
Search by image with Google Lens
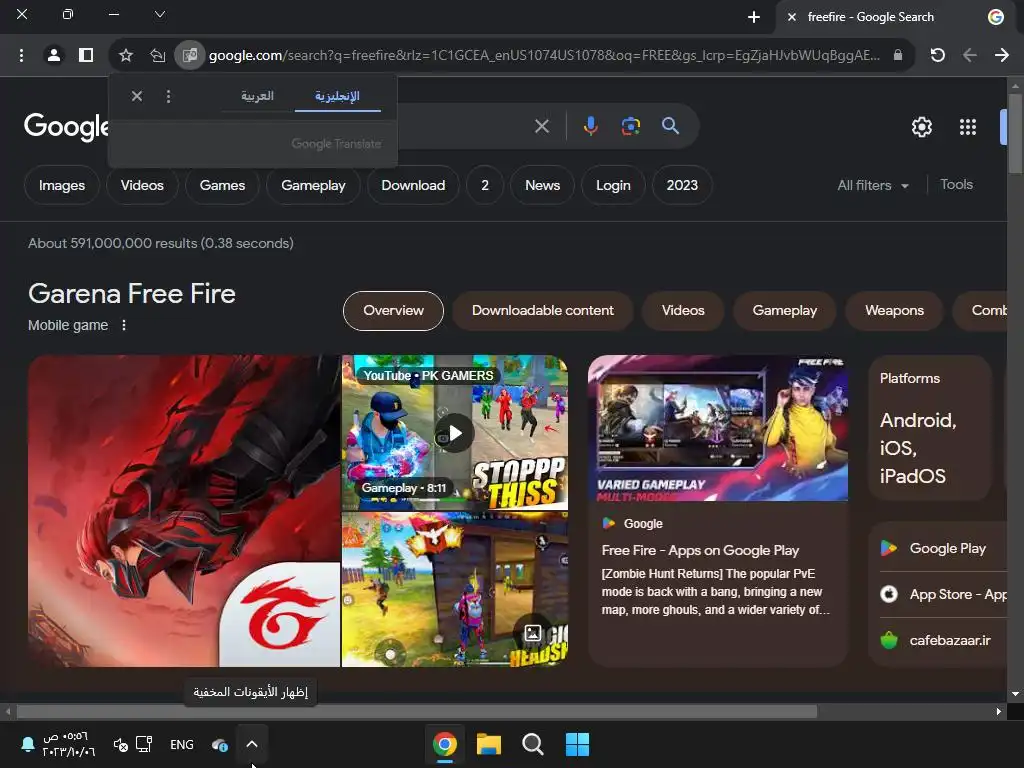click(630, 126)
